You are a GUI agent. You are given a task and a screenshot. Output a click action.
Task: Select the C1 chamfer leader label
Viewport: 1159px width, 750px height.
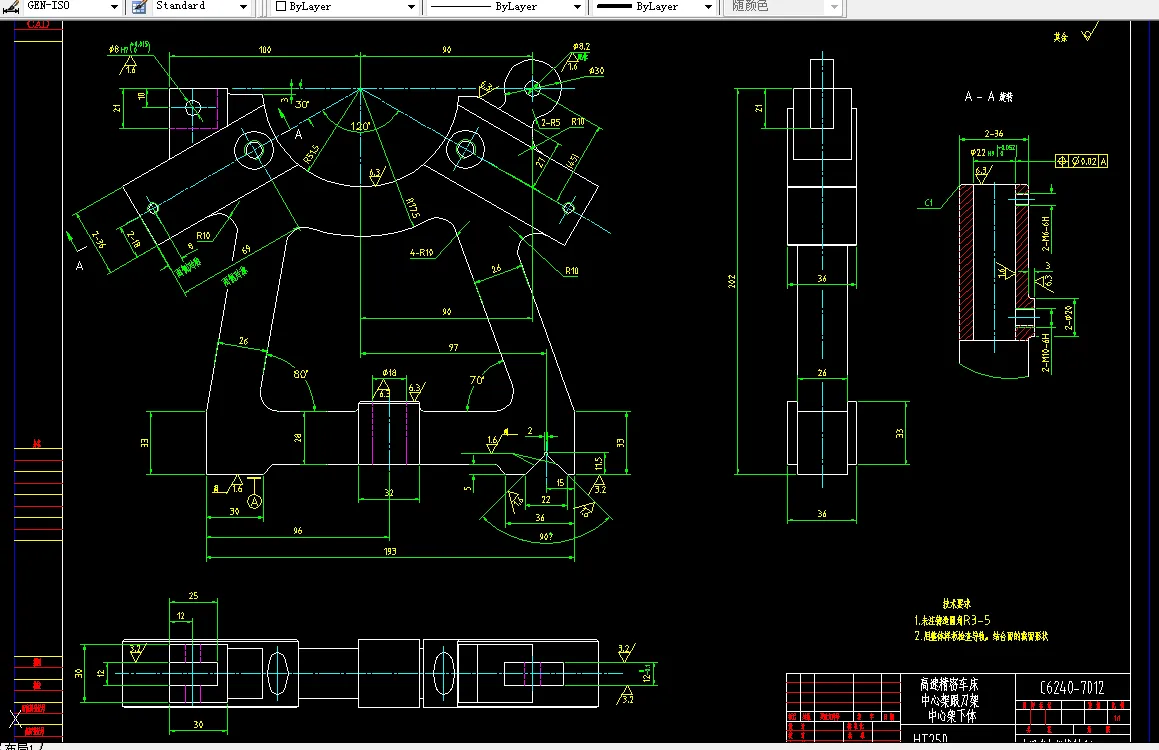928,202
